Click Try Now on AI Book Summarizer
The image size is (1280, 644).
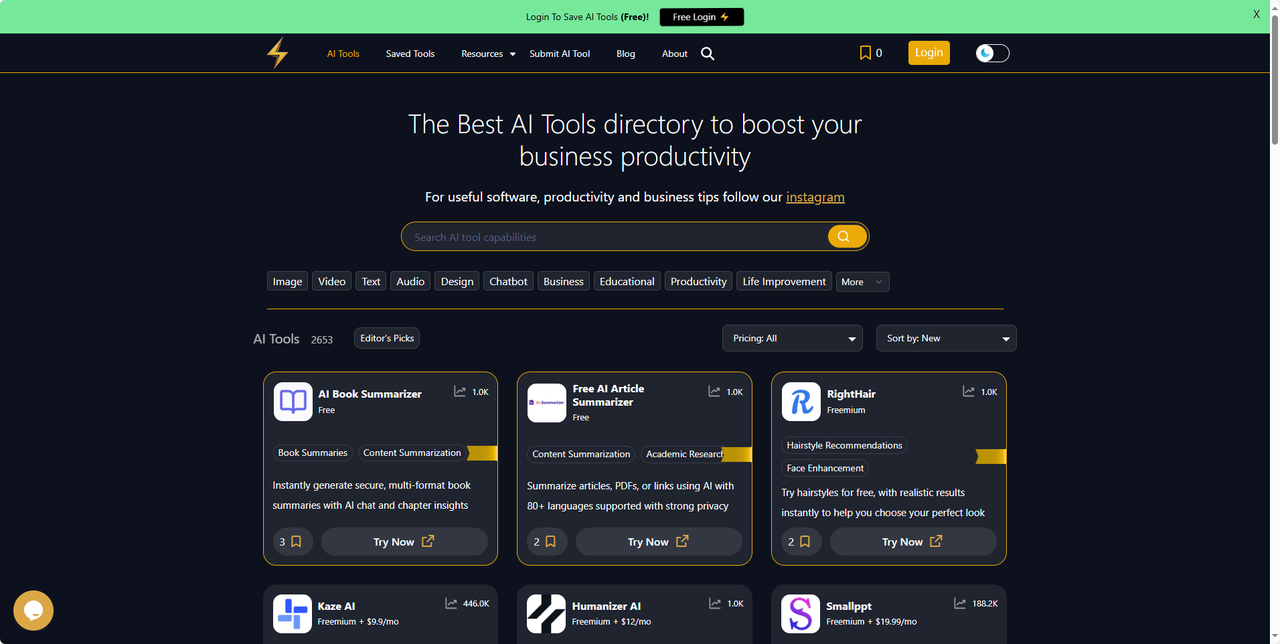tap(404, 542)
